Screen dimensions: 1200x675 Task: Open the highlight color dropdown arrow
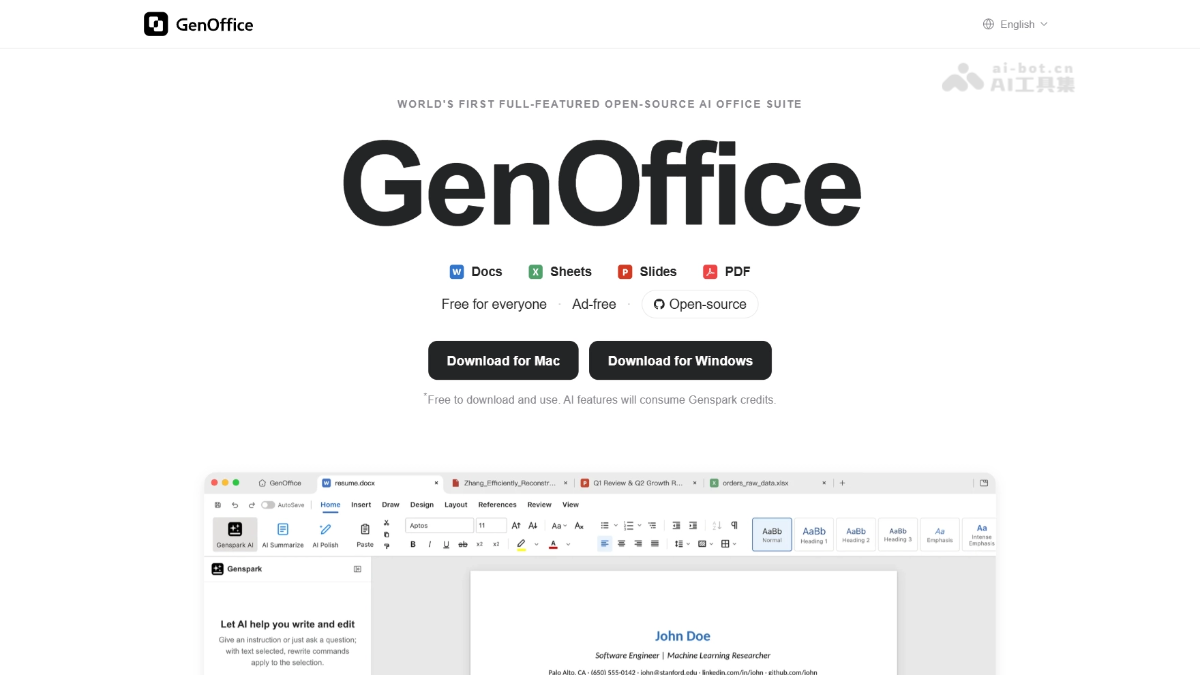536,544
